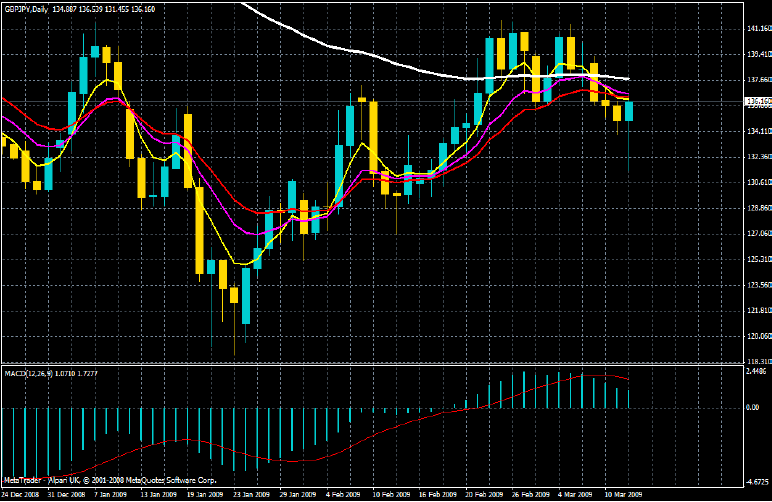This screenshot has width=772, height=502.
Task: Select the 4 Feb 2009 date label
Action: tap(343, 494)
